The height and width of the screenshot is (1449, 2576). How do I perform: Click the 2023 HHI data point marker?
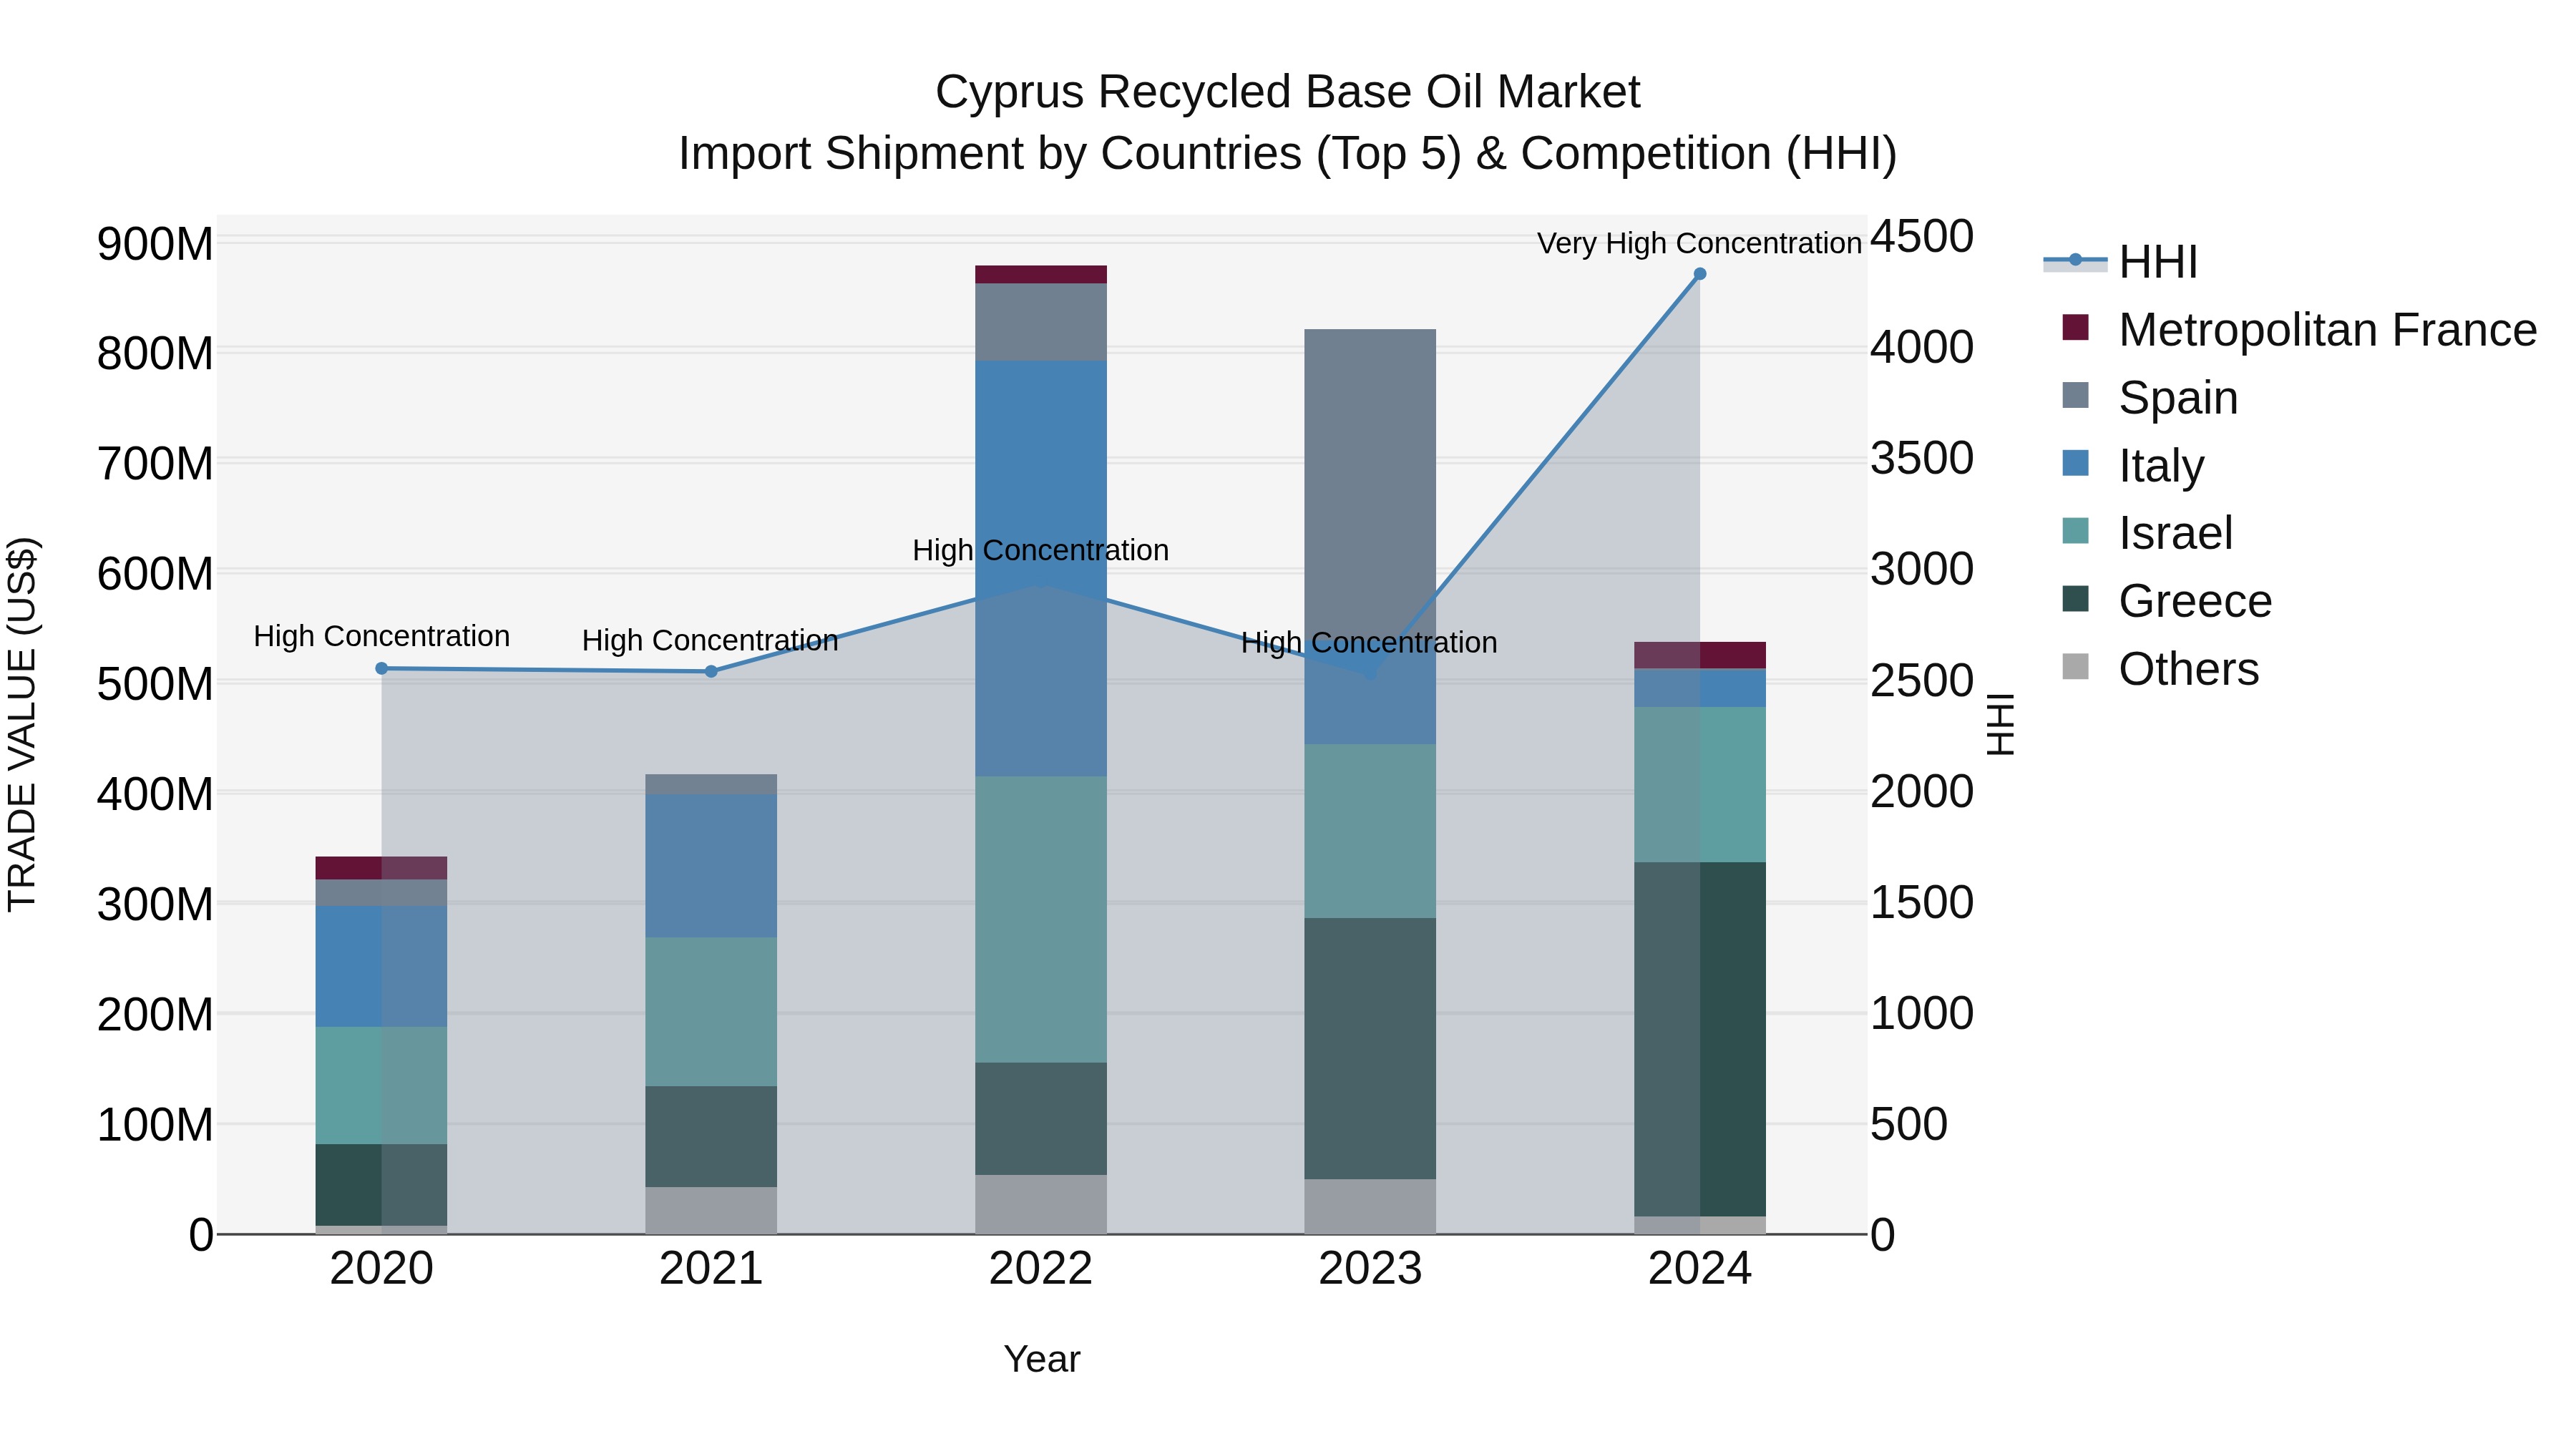coord(1370,674)
